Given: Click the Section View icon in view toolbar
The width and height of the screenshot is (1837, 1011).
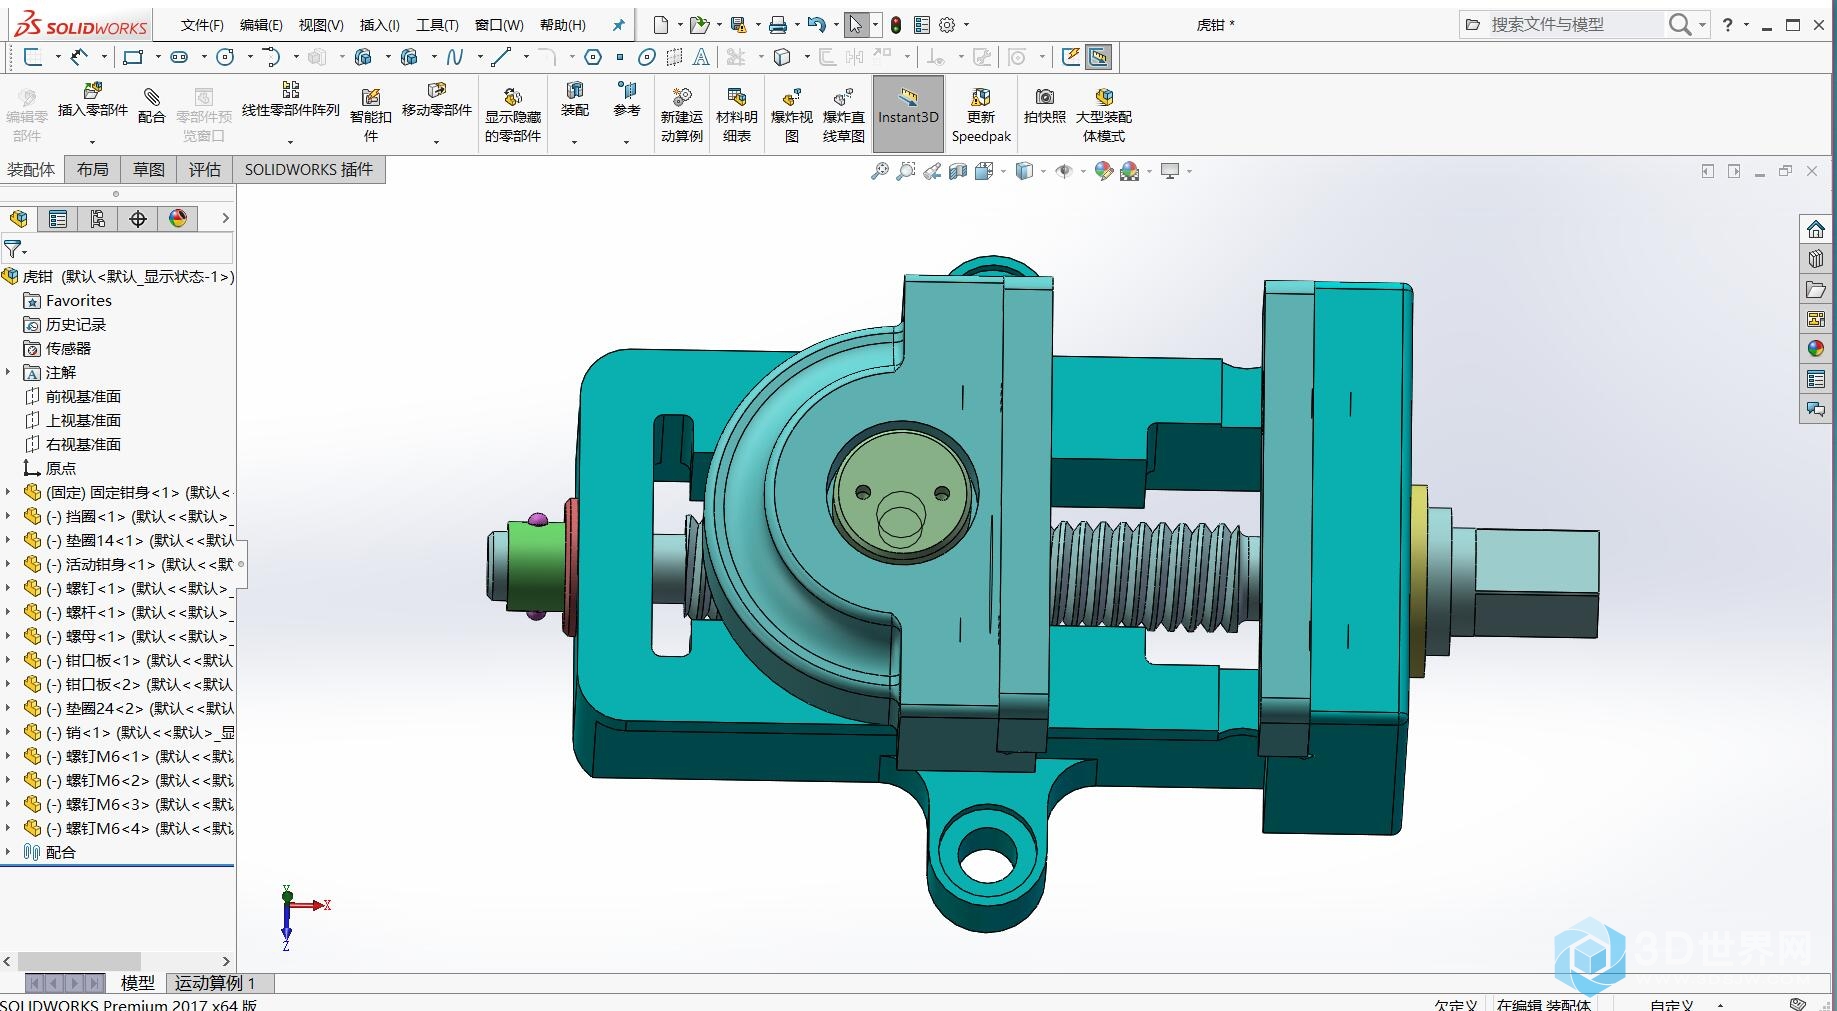Looking at the screenshot, I should click(x=958, y=171).
